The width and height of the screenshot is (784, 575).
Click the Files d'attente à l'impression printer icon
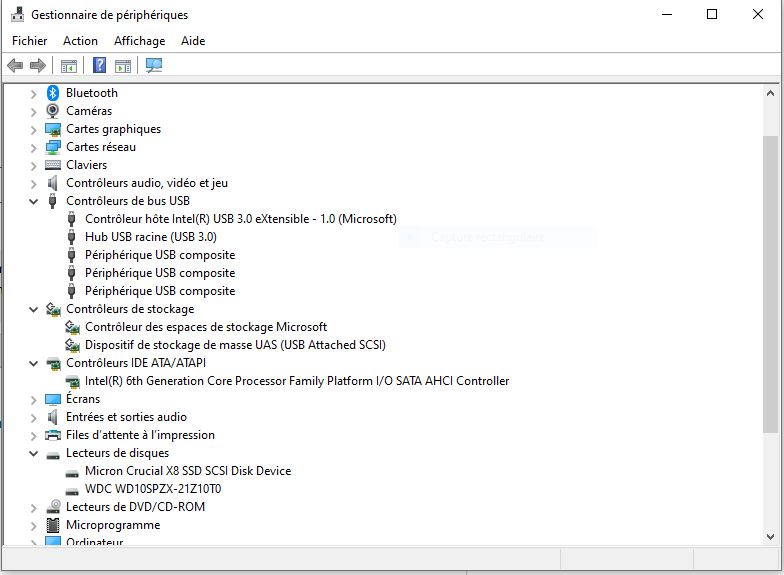point(52,435)
